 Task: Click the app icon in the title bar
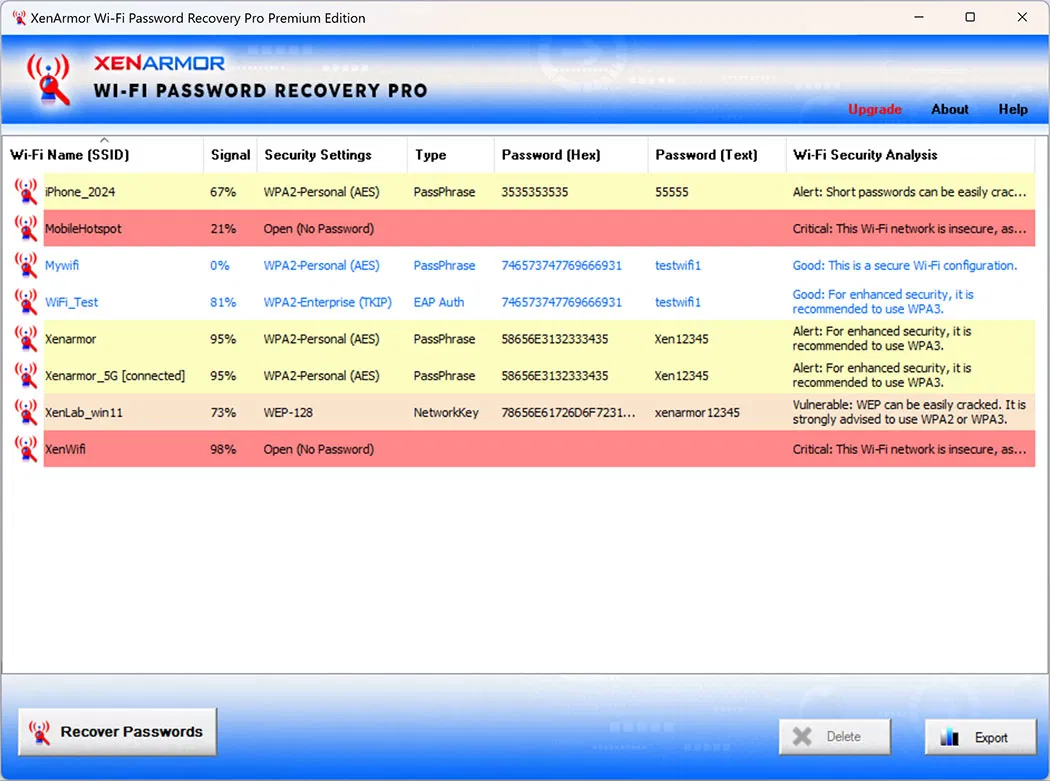17,17
